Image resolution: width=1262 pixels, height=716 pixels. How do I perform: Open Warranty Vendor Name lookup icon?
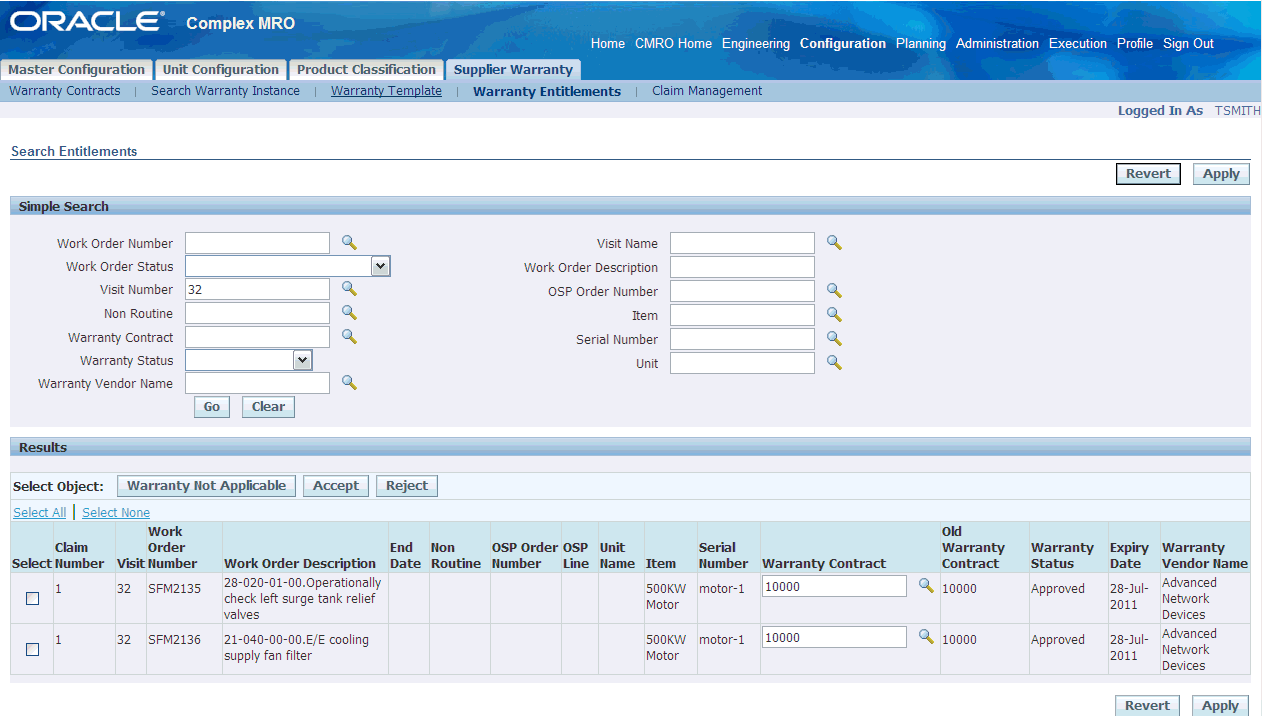[349, 382]
